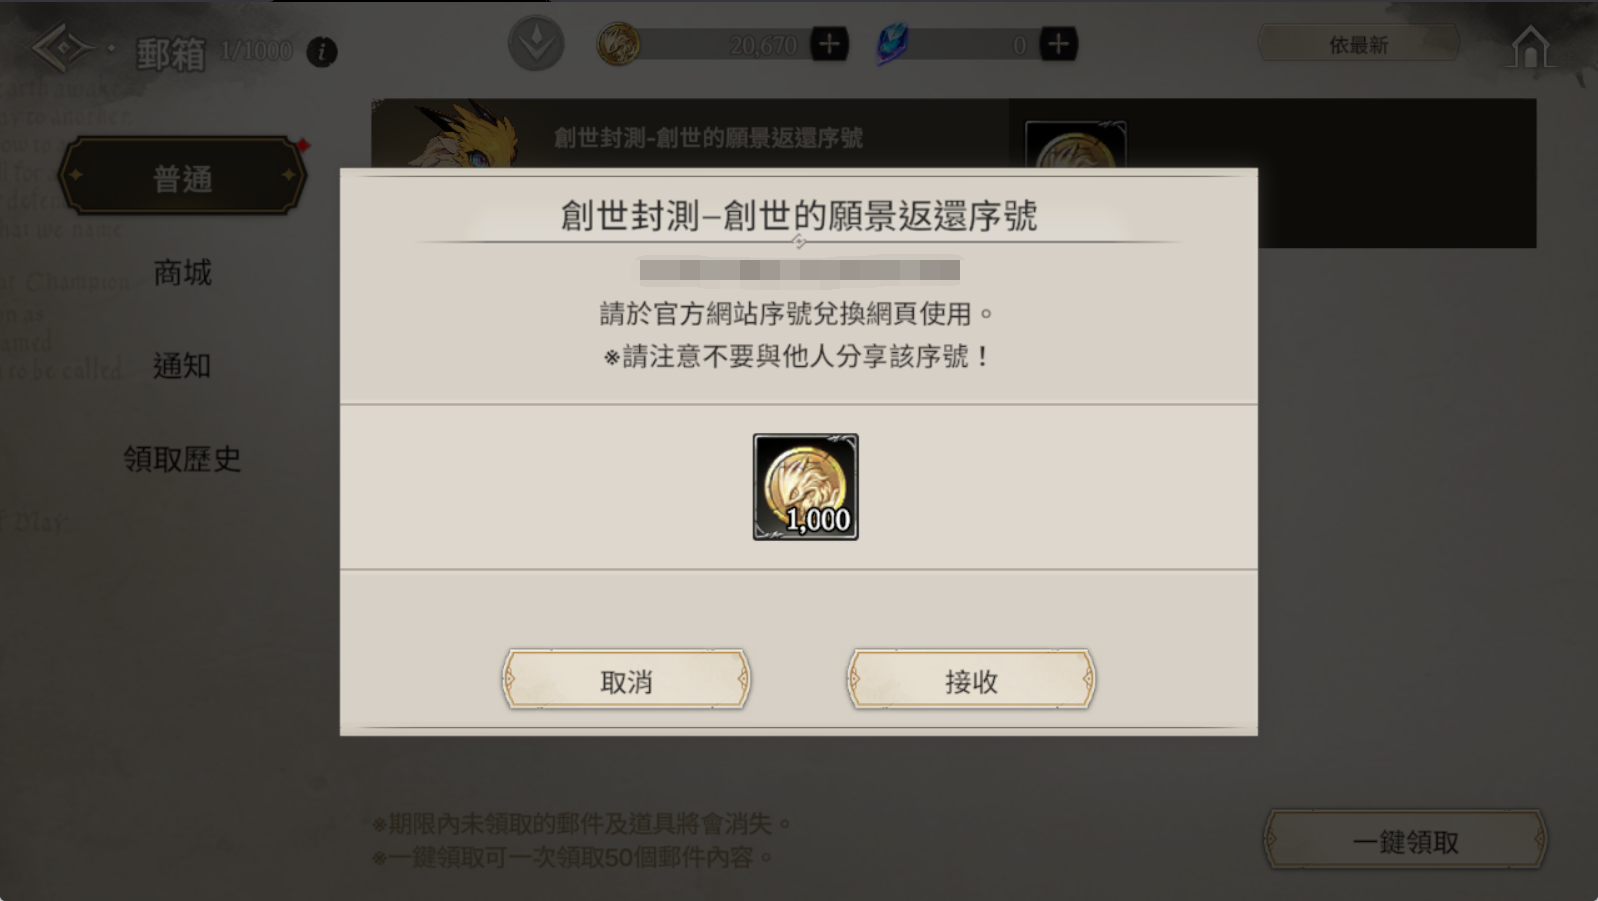Go home via the house icon
Viewport: 1598px width, 901px height.
1531,46
